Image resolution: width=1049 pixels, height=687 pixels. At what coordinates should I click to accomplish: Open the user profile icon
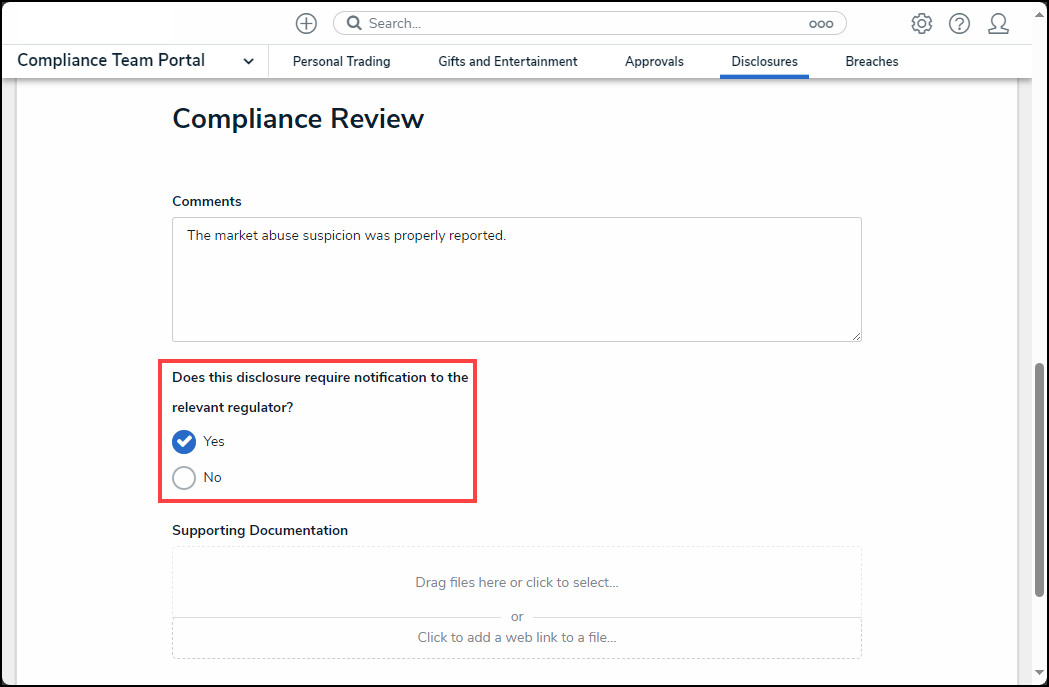coord(998,23)
